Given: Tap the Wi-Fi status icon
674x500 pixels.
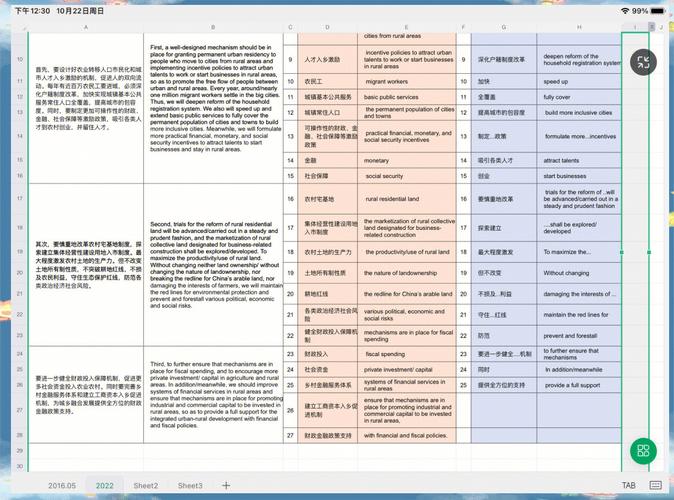Looking at the screenshot, I should click(x=625, y=11).
